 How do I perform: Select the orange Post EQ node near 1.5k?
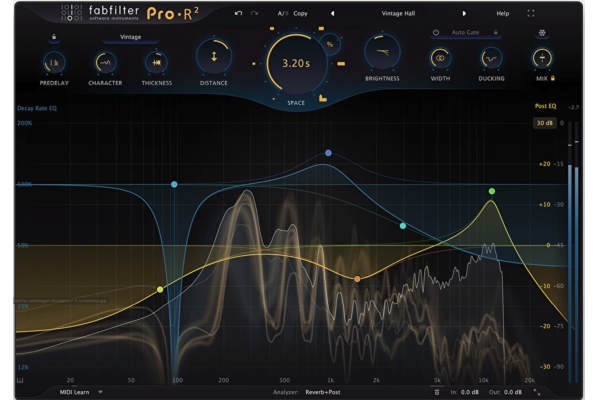[x=357, y=279]
